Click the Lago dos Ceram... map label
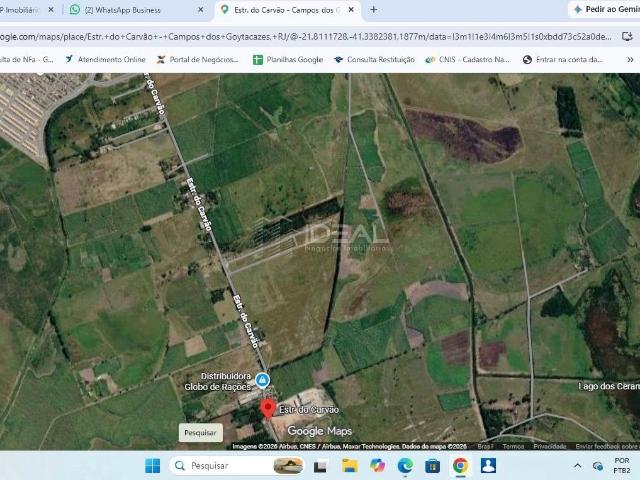The height and width of the screenshot is (480, 640). coord(609,386)
